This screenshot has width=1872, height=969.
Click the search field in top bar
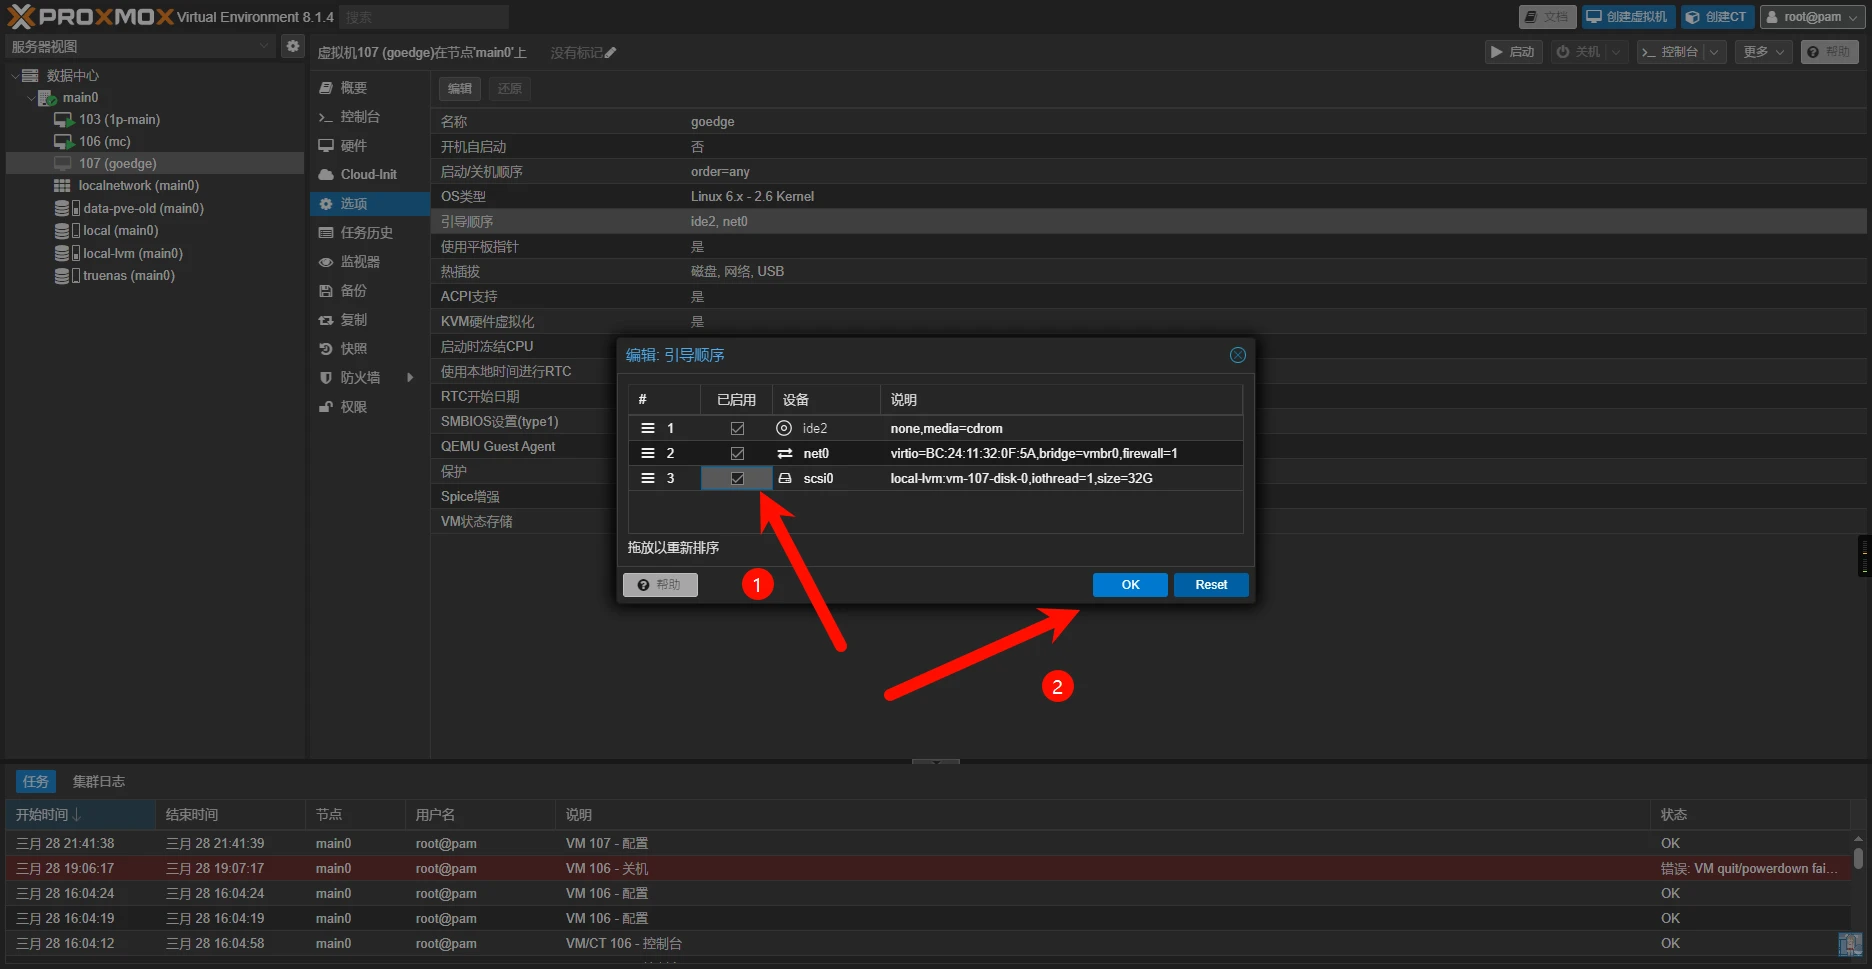pyautogui.click(x=423, y=17)
